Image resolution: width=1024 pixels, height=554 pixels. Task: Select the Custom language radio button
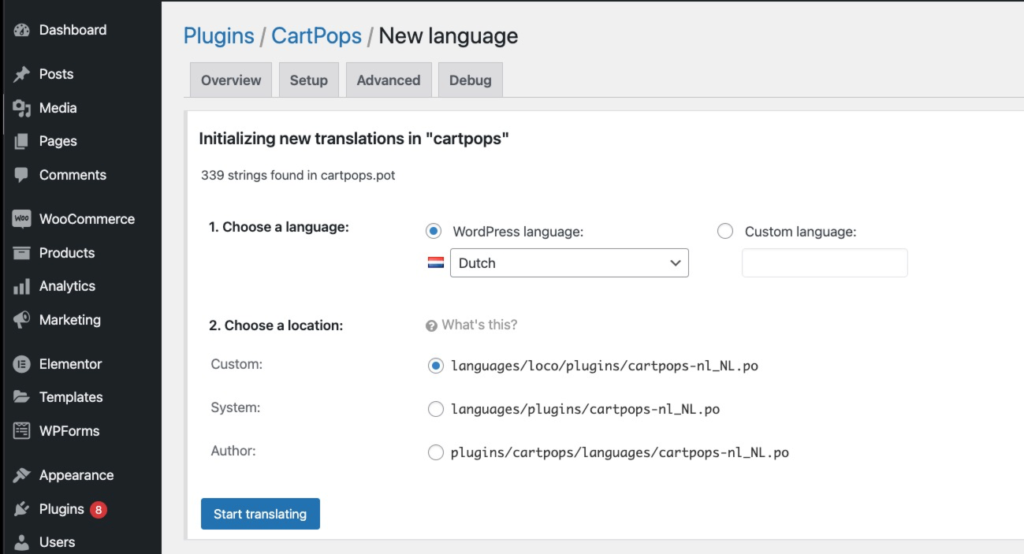725,231
